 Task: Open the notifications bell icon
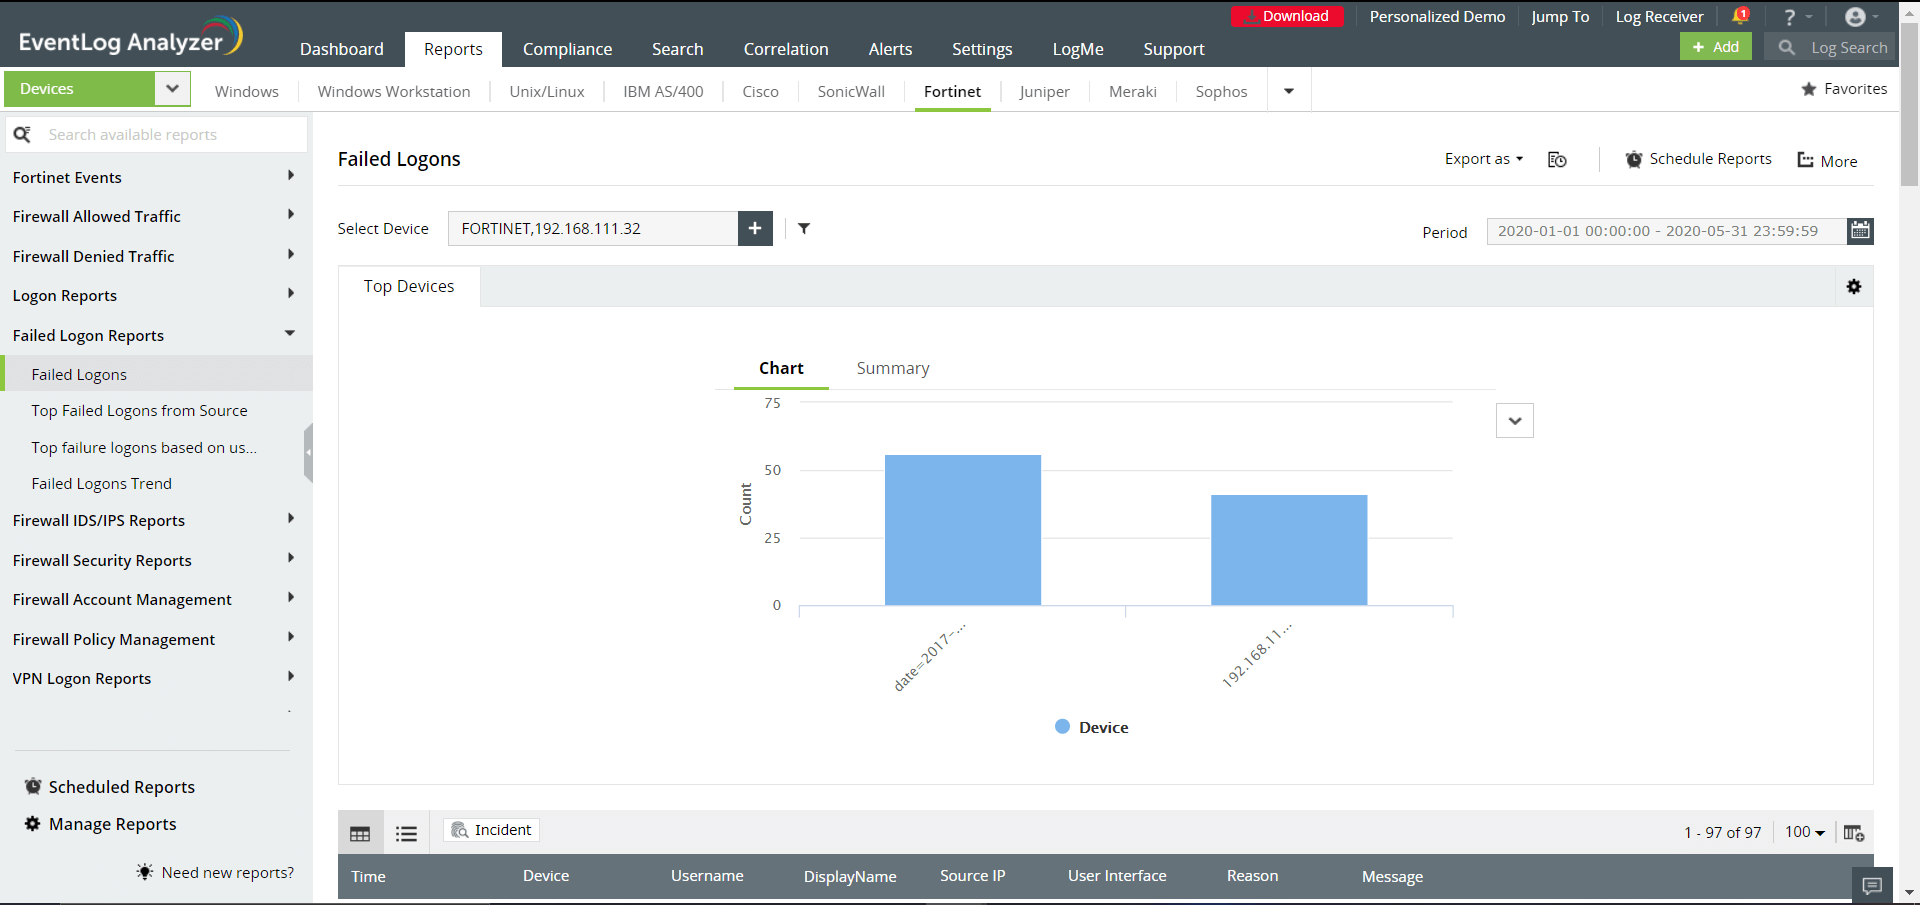pos(1740,16)
